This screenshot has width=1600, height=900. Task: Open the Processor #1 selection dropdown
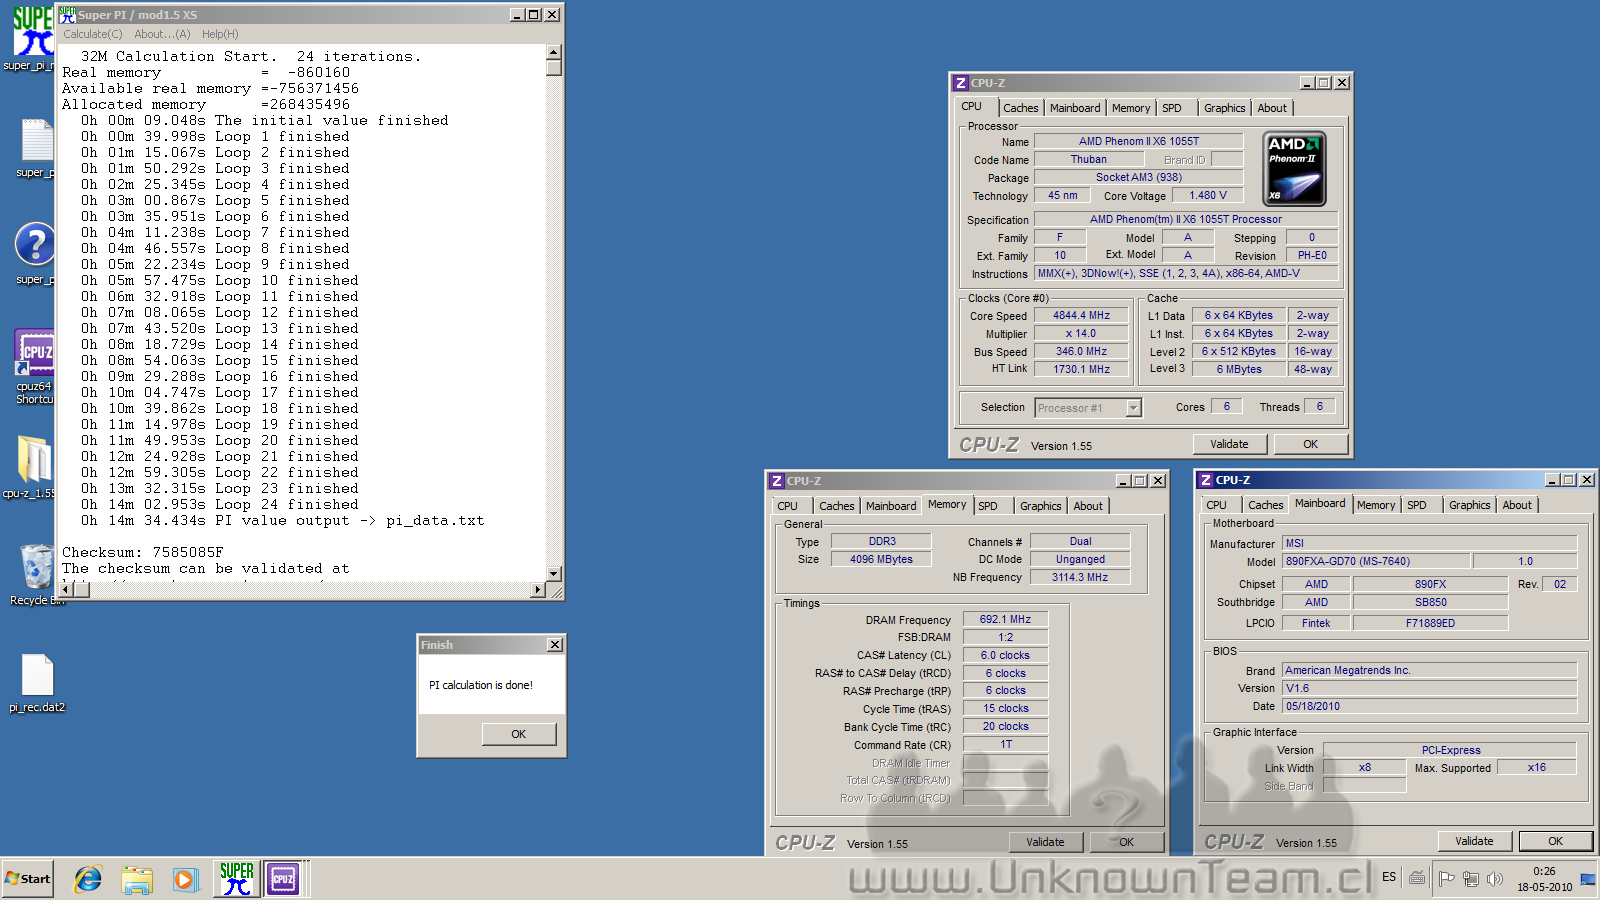pyautogui.click(x=1088, y=408)
